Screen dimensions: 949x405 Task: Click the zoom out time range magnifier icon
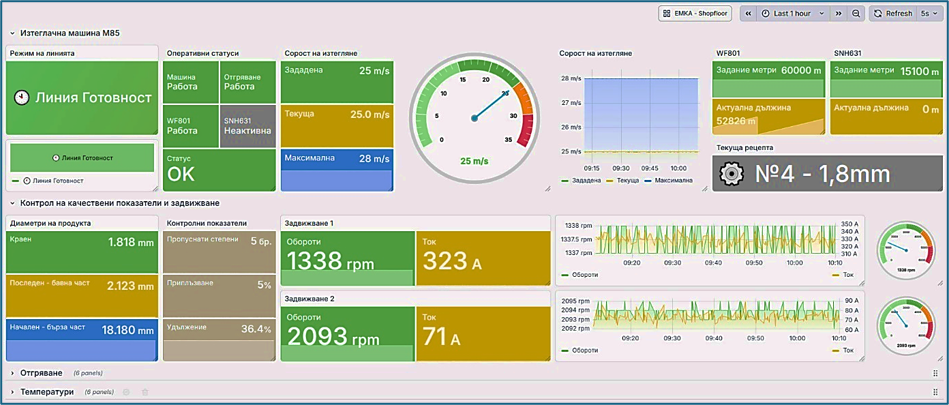(855, 13)
